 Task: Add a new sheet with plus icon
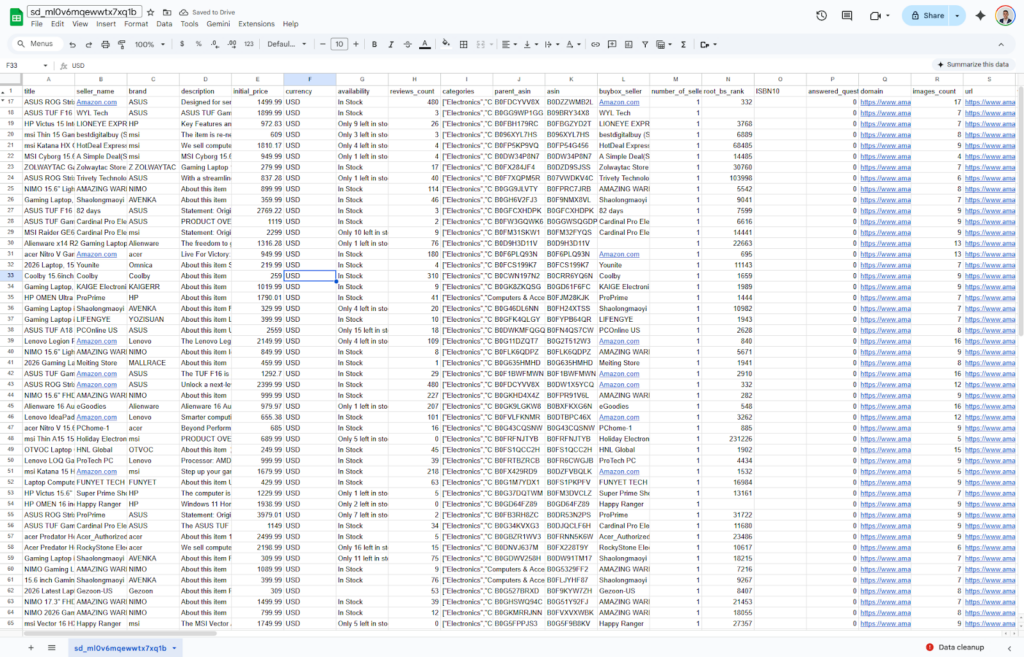tap(31, 647)
